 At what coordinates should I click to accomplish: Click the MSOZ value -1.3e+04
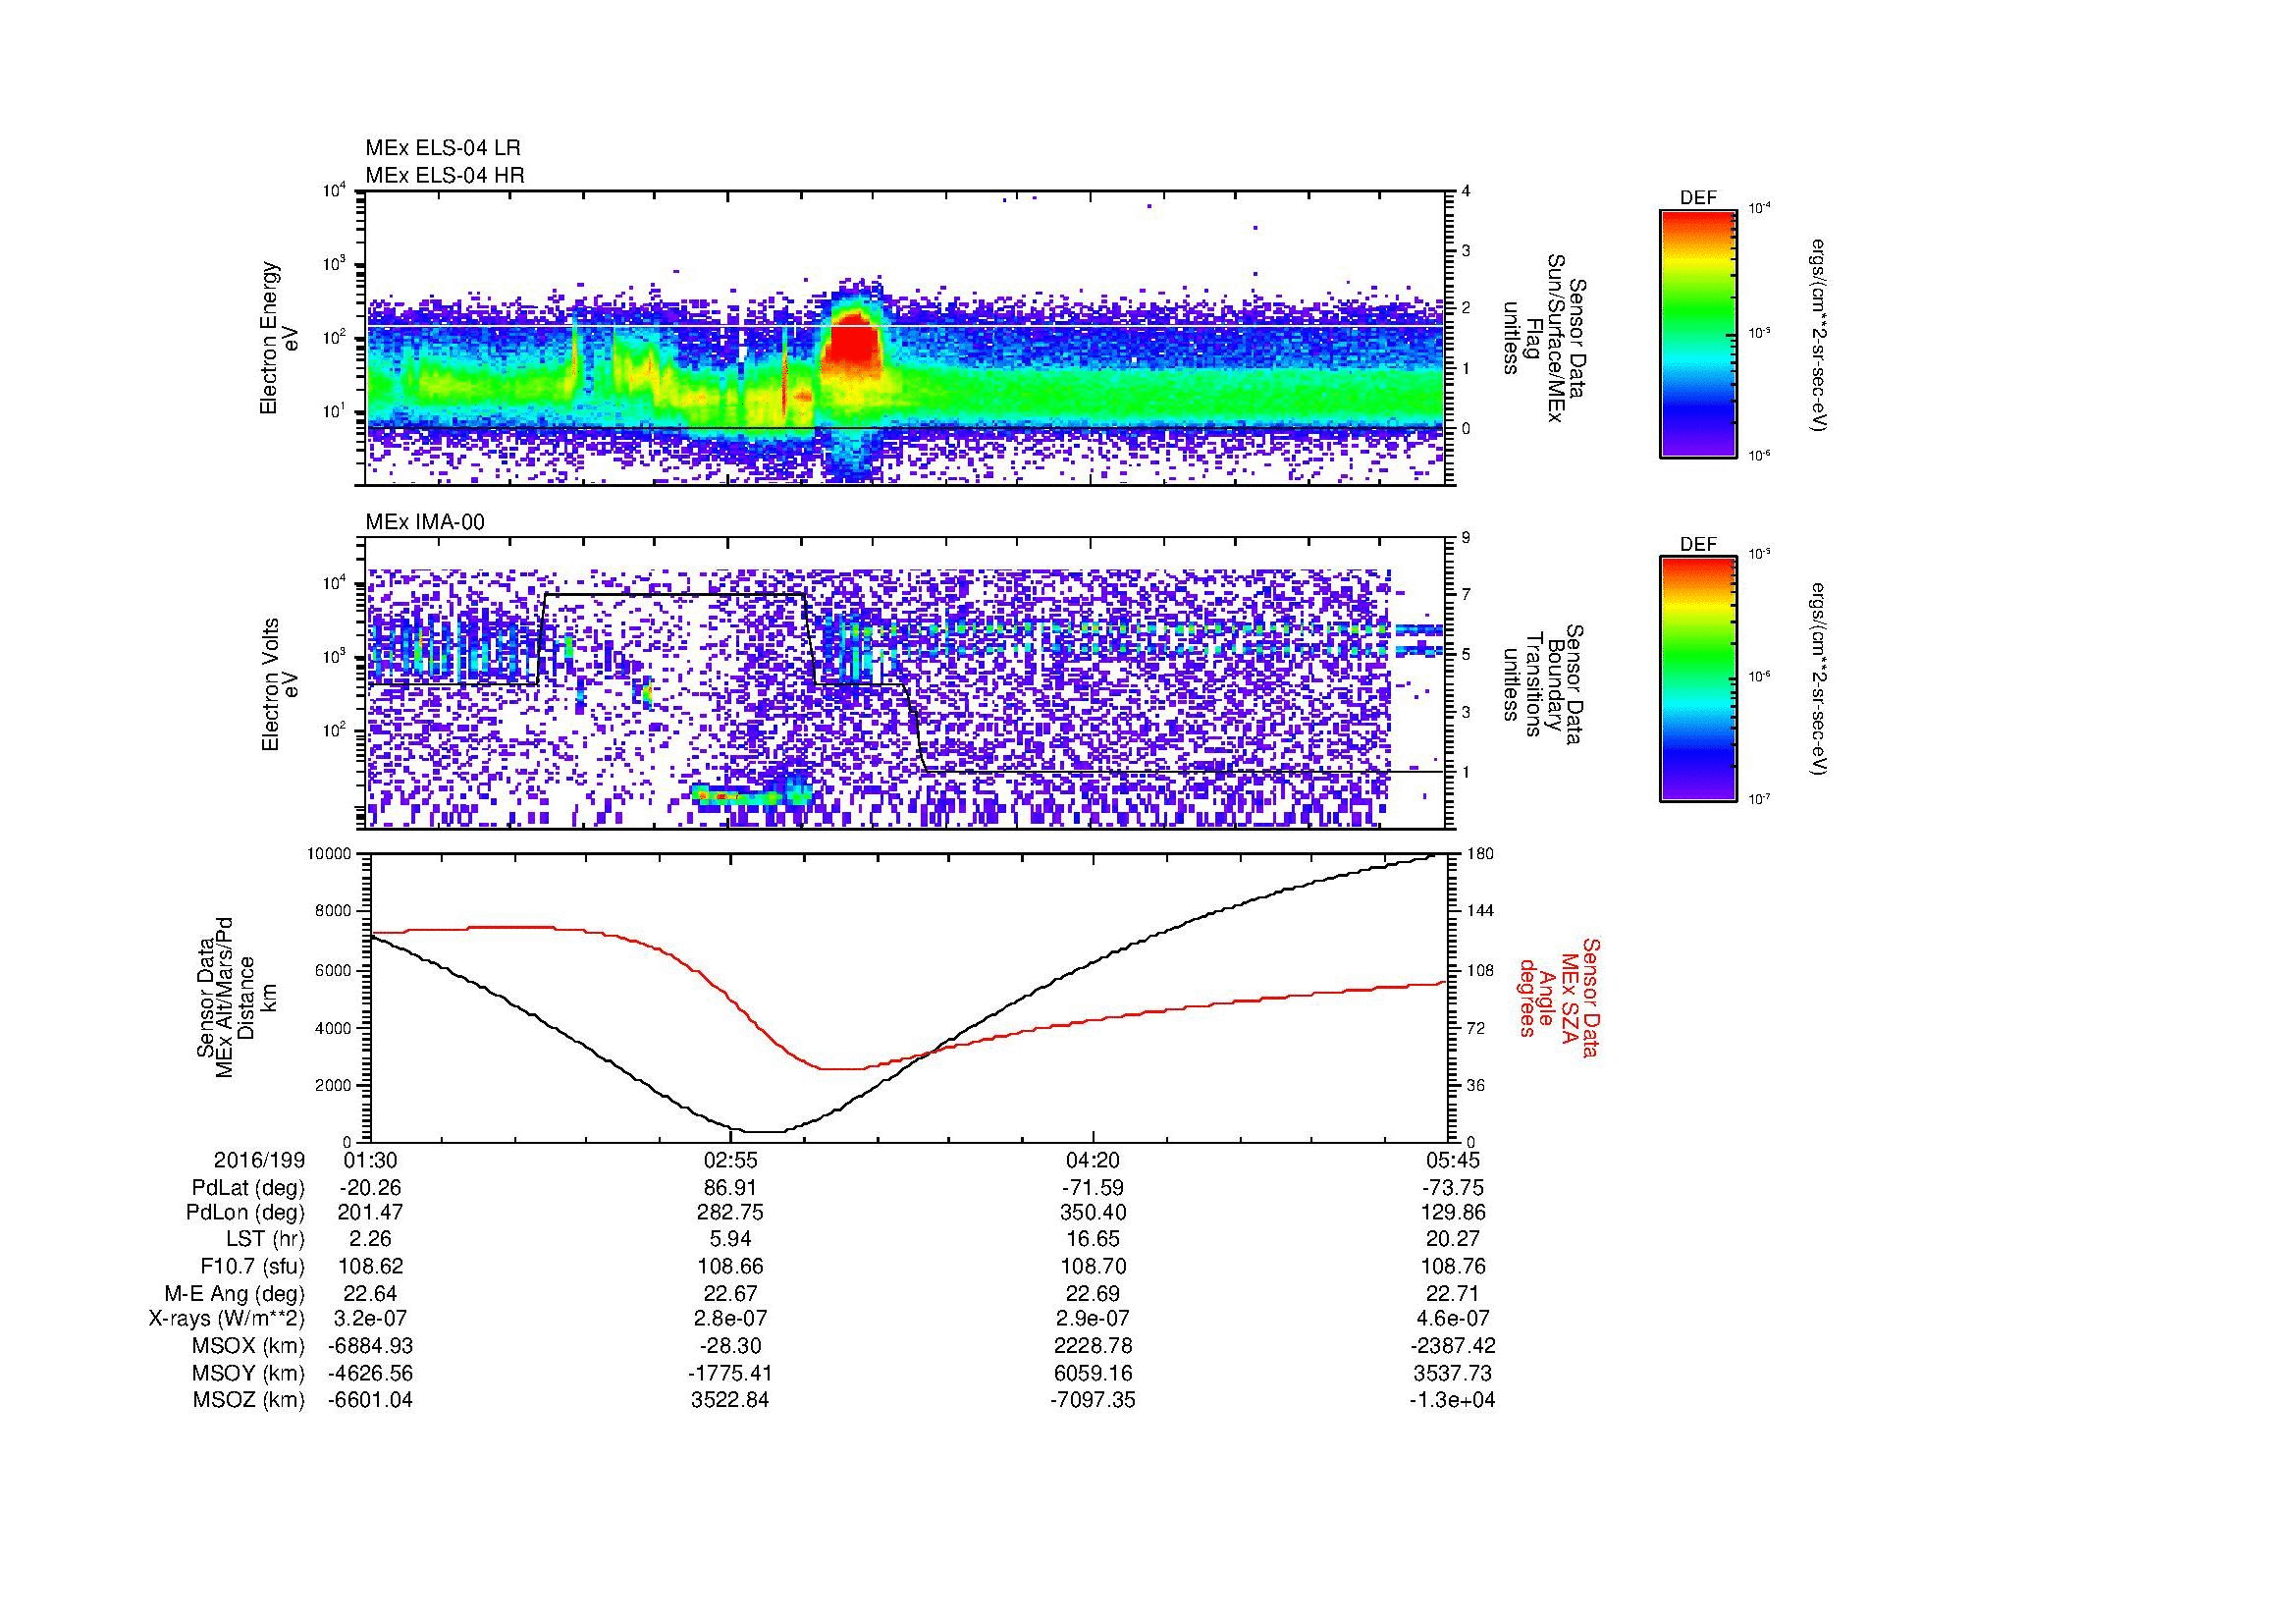pyautogui.click(x=1453, y=1400)
